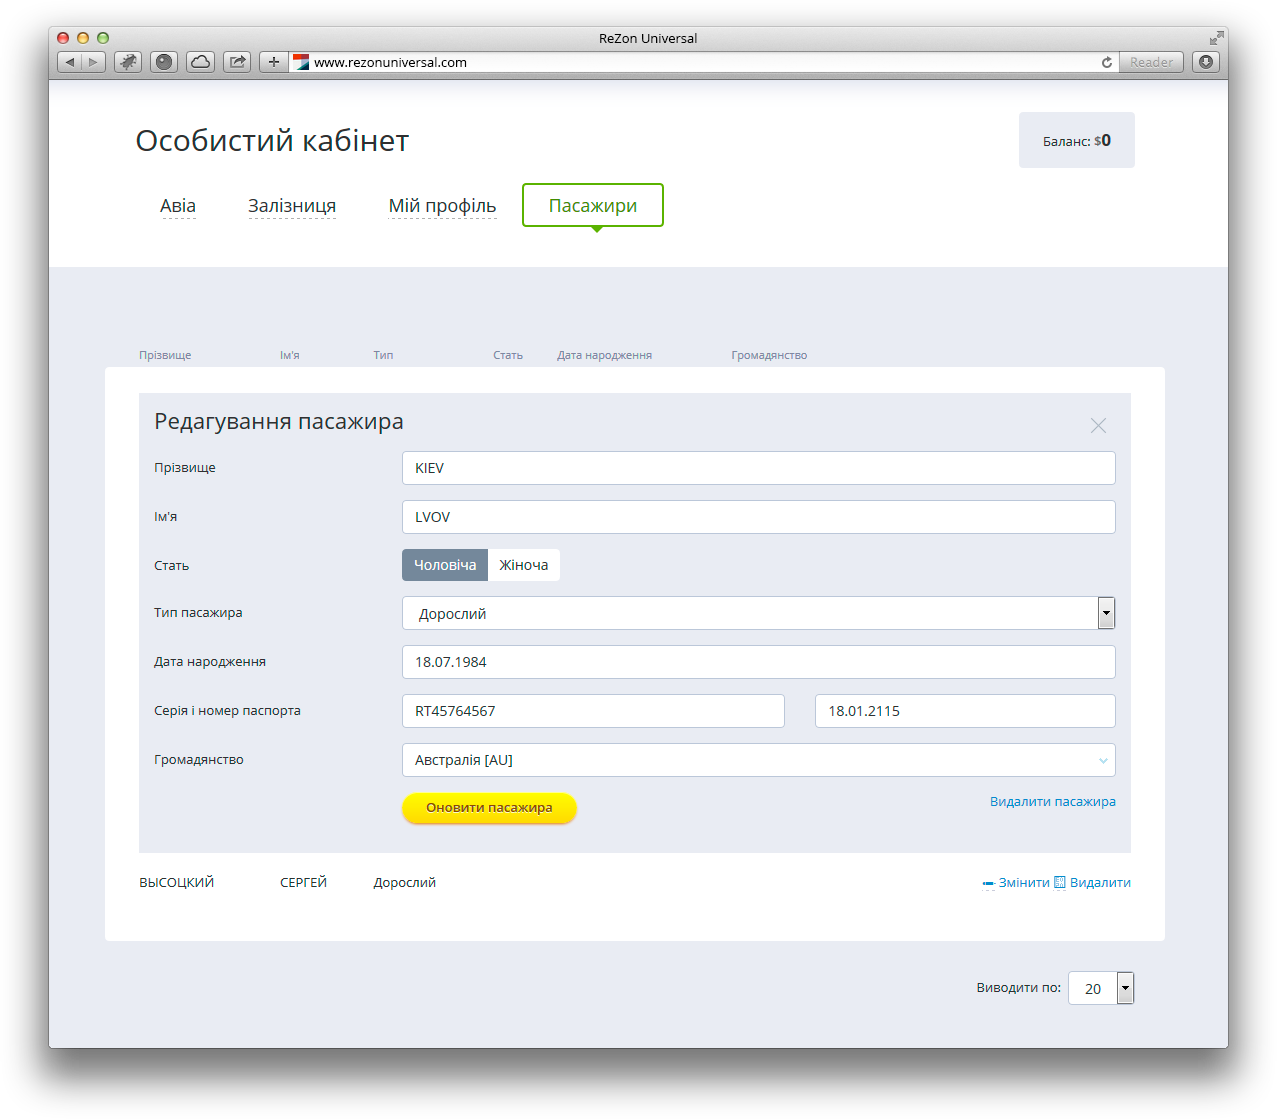Viewport: 1277px width, 1119px height.
Task: Click the delete icon beside Видалити
Action: 1060,882
